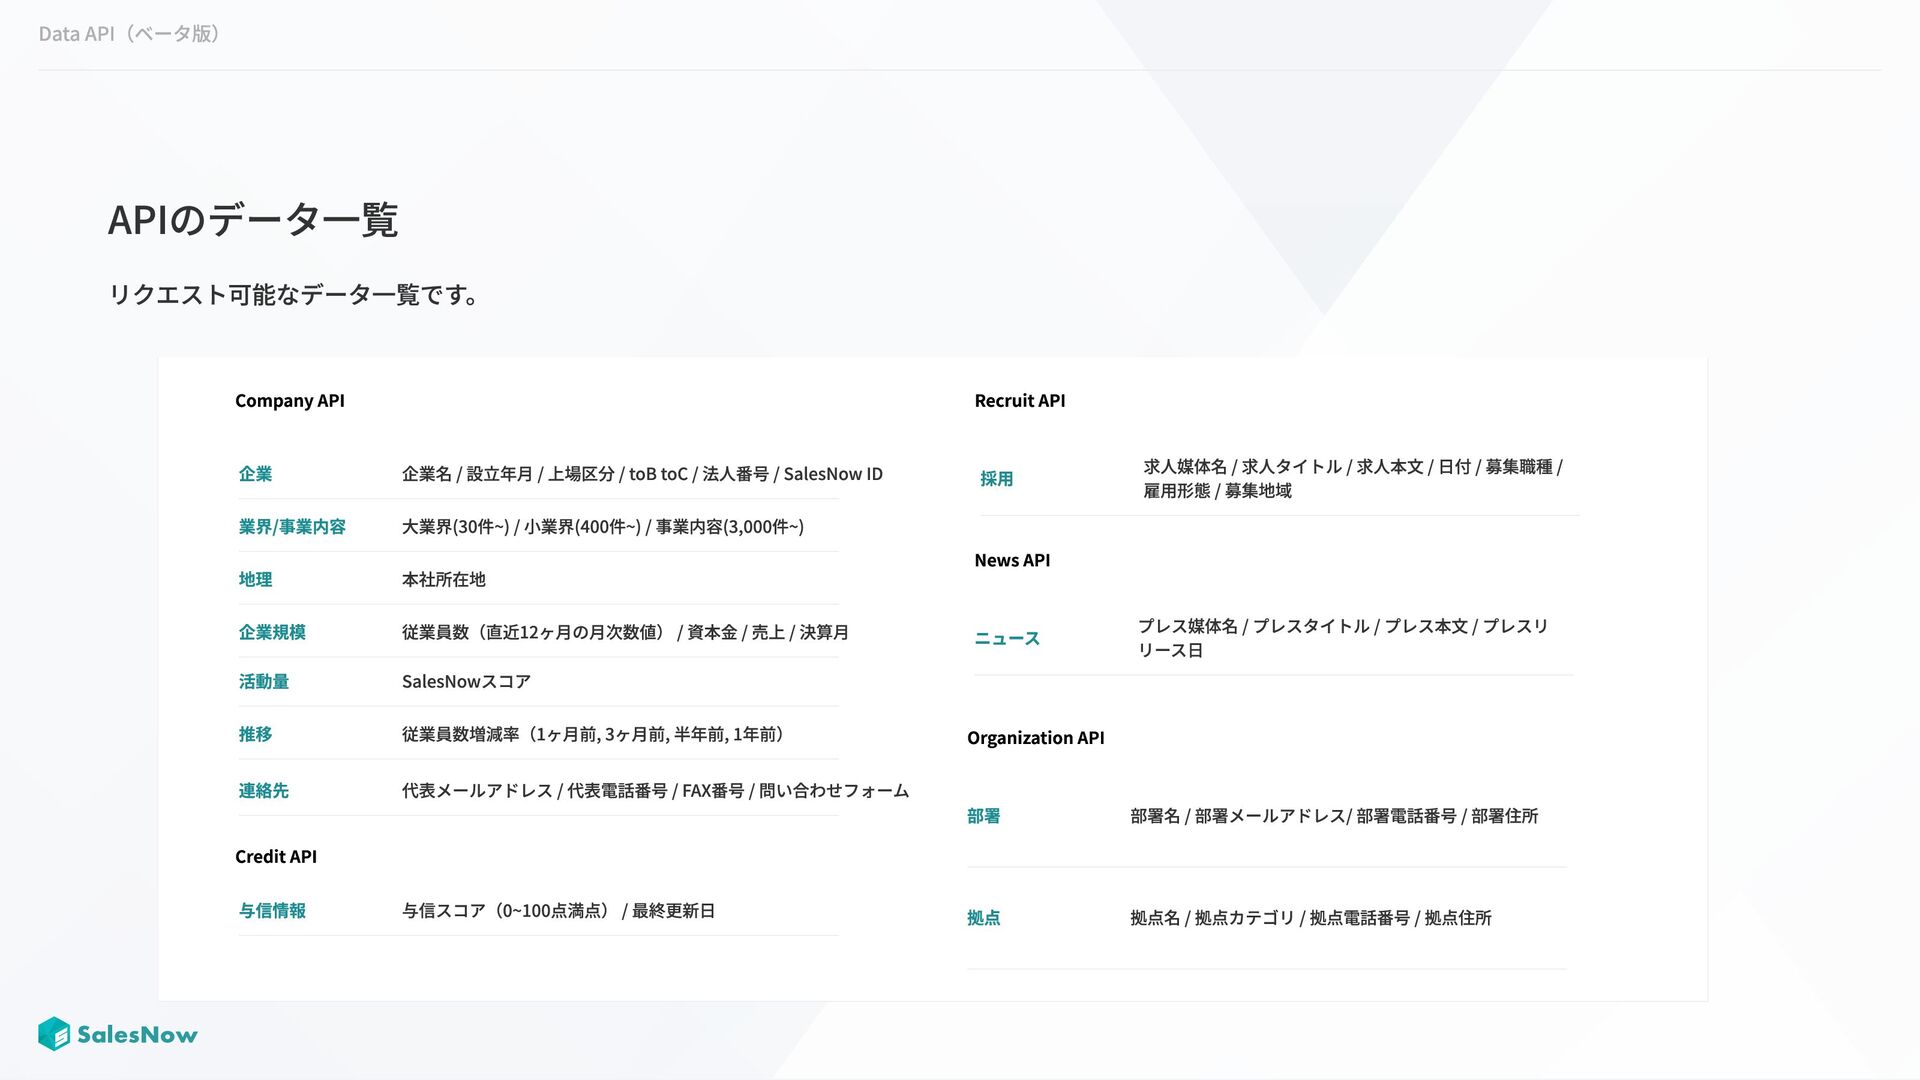This screenshot has width=1920, height=1080.
Task: Select the Organization API heading
Action: (1035, 738)
